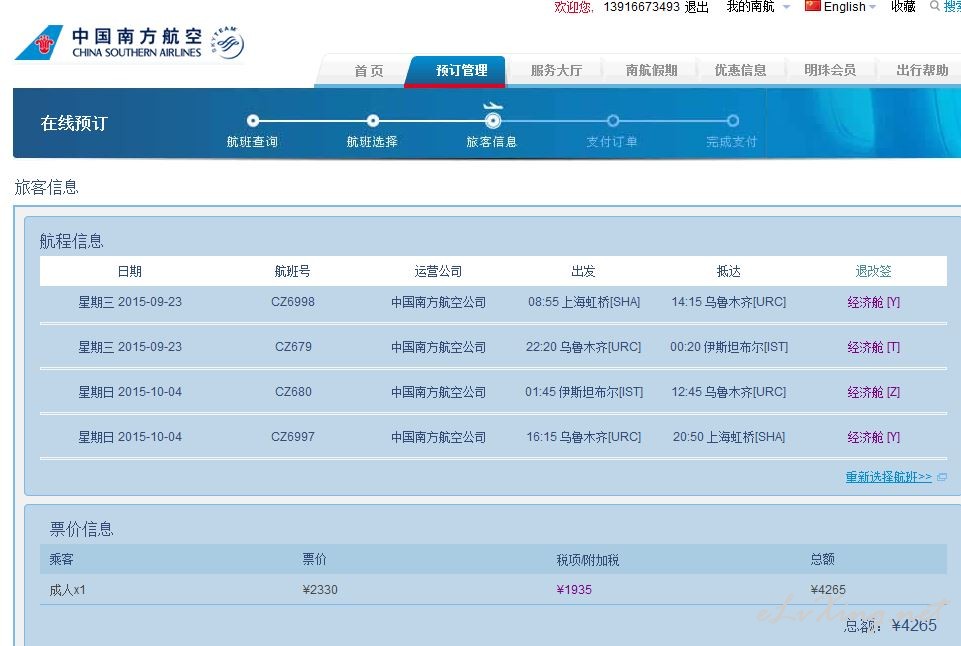
Task: Click the 航班查询 progress step marker
Action: tap(253, 121)
